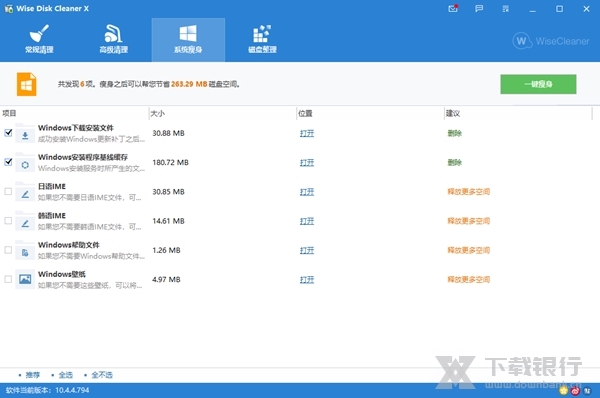The width and height of the screenshot is (600, 398).
Task: Click the Windows壁纸 picture icon
Action: pyautogui.click(x=25, y=279)
